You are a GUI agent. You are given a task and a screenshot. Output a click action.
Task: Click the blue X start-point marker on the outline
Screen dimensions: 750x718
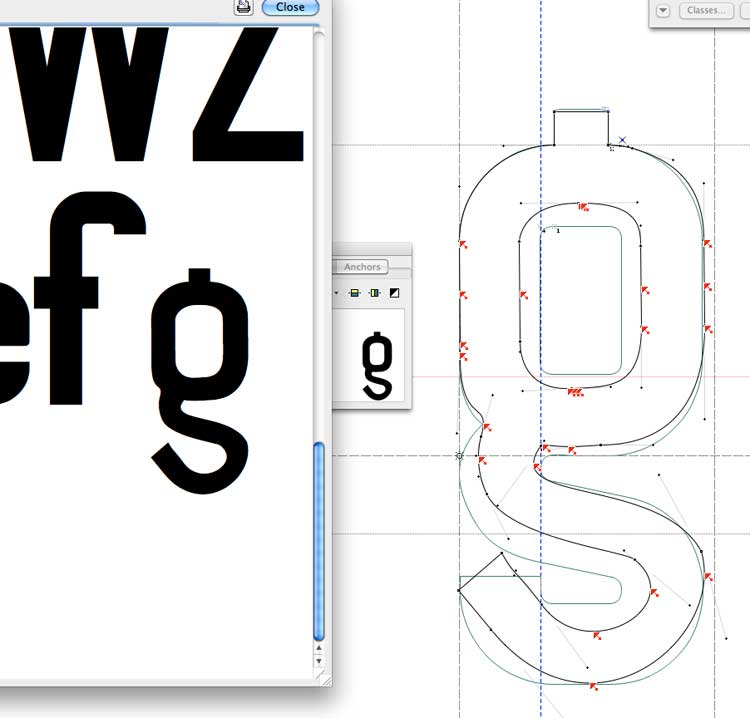pyautogui.click(x=622, y=140)
